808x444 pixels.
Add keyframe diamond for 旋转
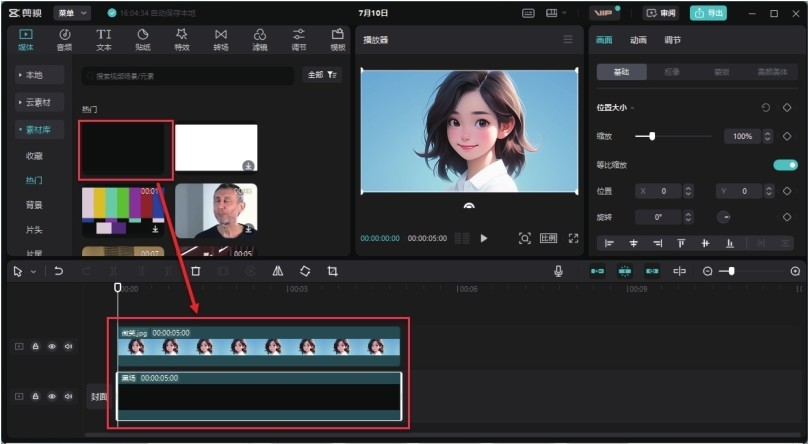click(x=787, y=217)
